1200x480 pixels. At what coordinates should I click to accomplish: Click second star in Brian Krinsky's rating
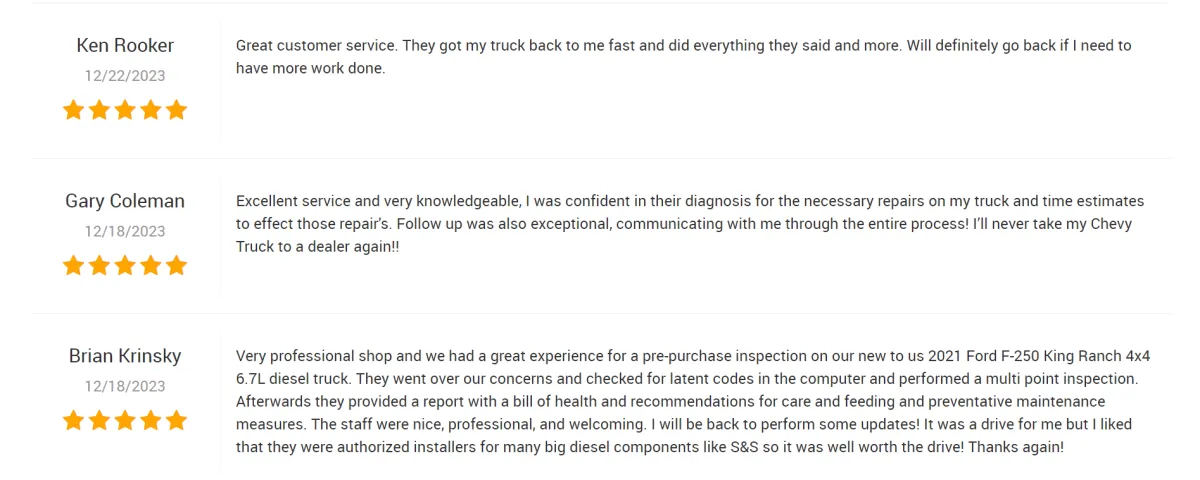(x=99, y=420)
